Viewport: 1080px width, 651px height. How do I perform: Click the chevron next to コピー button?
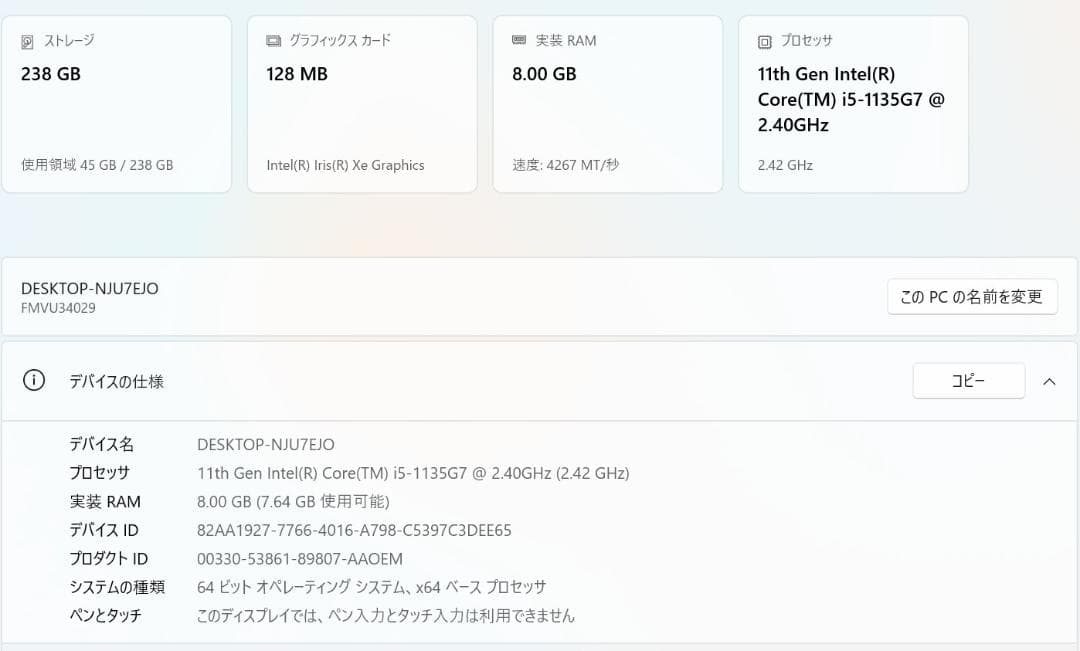click(1049, 381)
